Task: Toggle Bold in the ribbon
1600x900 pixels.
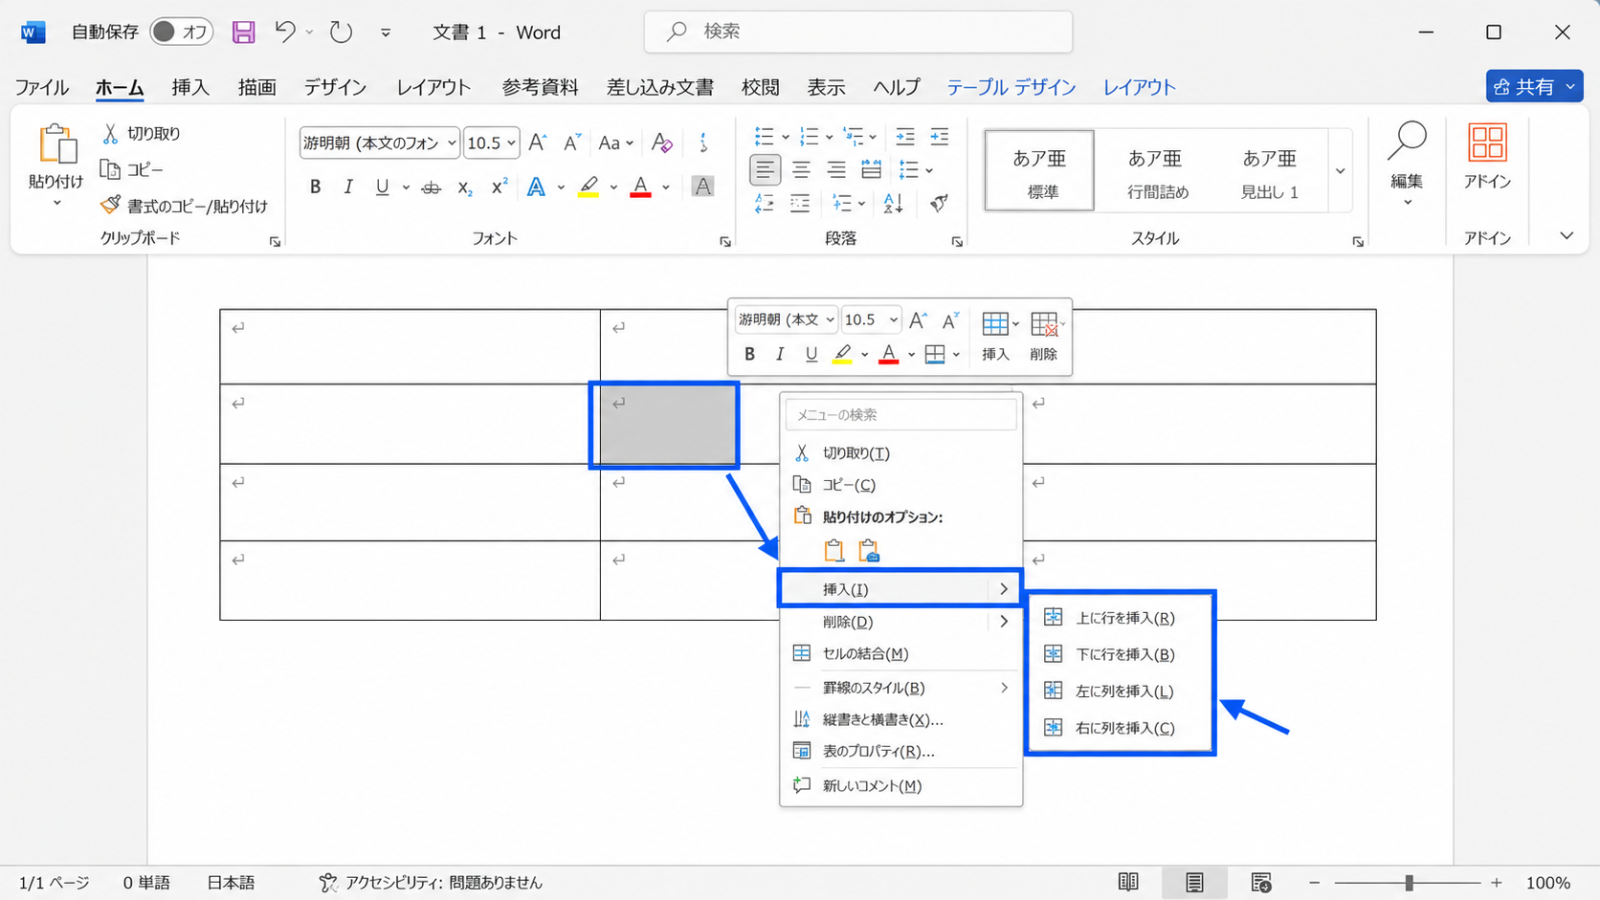Action: (x=315, y=187)
